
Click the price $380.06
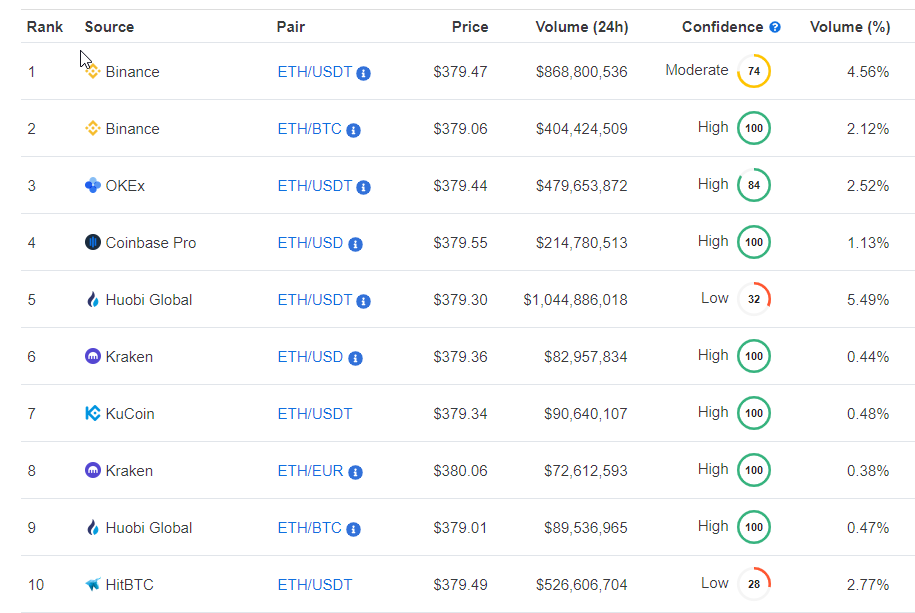tap(460, 471)
